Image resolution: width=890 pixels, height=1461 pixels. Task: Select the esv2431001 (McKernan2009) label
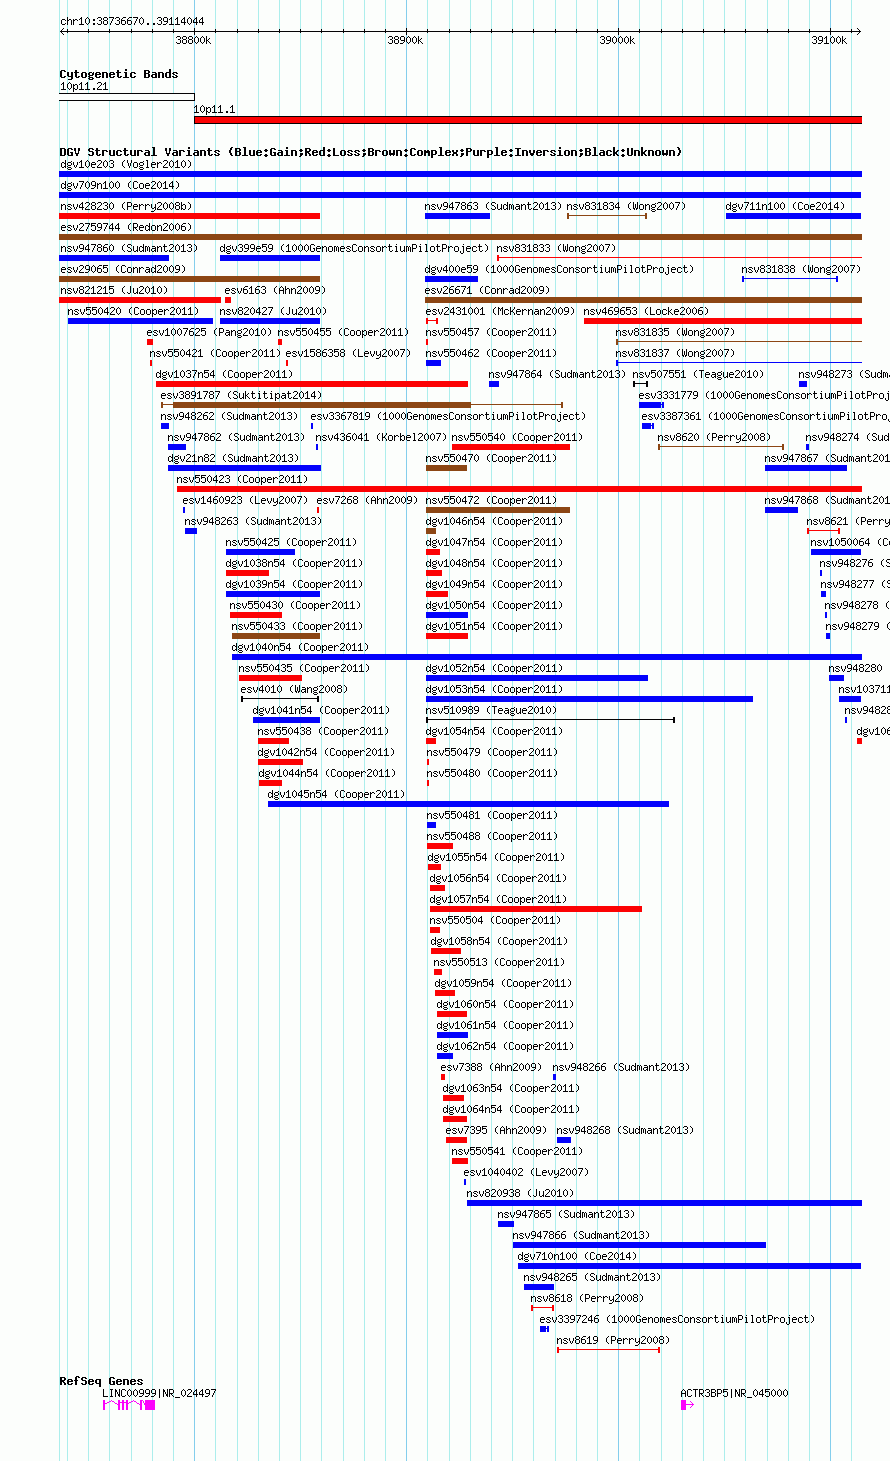(x=500, y=311)
